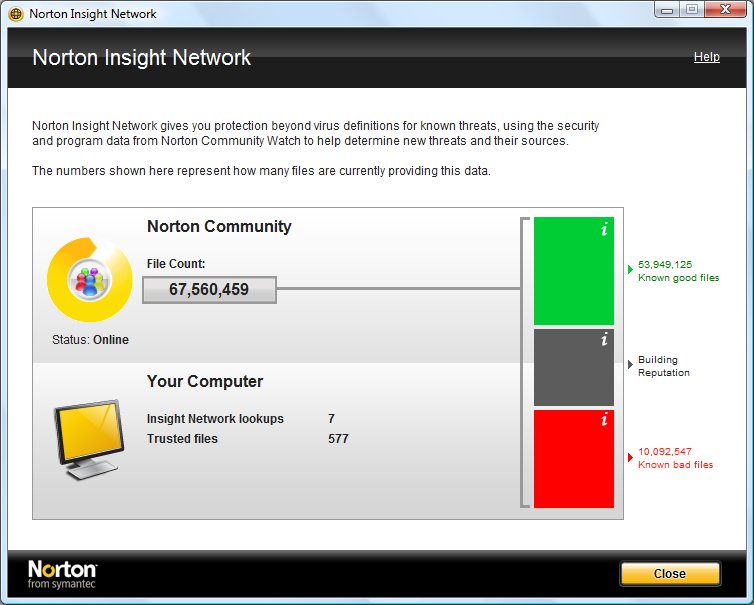
Task: Click the Norton Community people icon
Action: coord(89,279)
